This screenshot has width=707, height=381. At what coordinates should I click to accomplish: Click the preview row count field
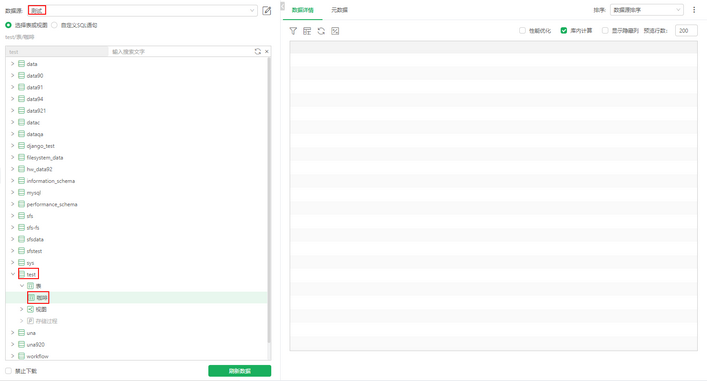[x=686, y=31]
